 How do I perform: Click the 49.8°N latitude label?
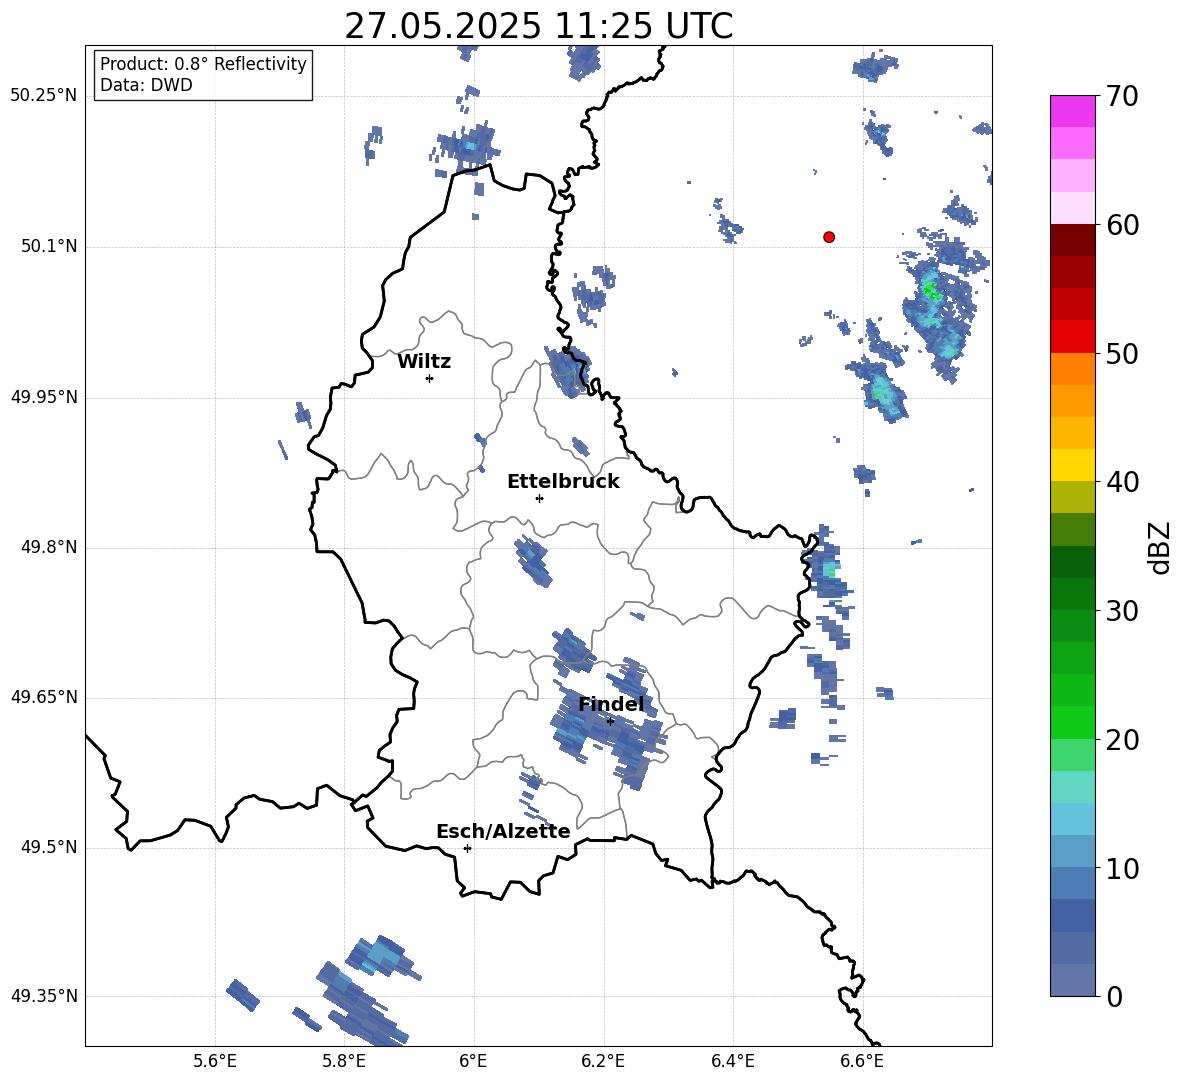(49, 547)
